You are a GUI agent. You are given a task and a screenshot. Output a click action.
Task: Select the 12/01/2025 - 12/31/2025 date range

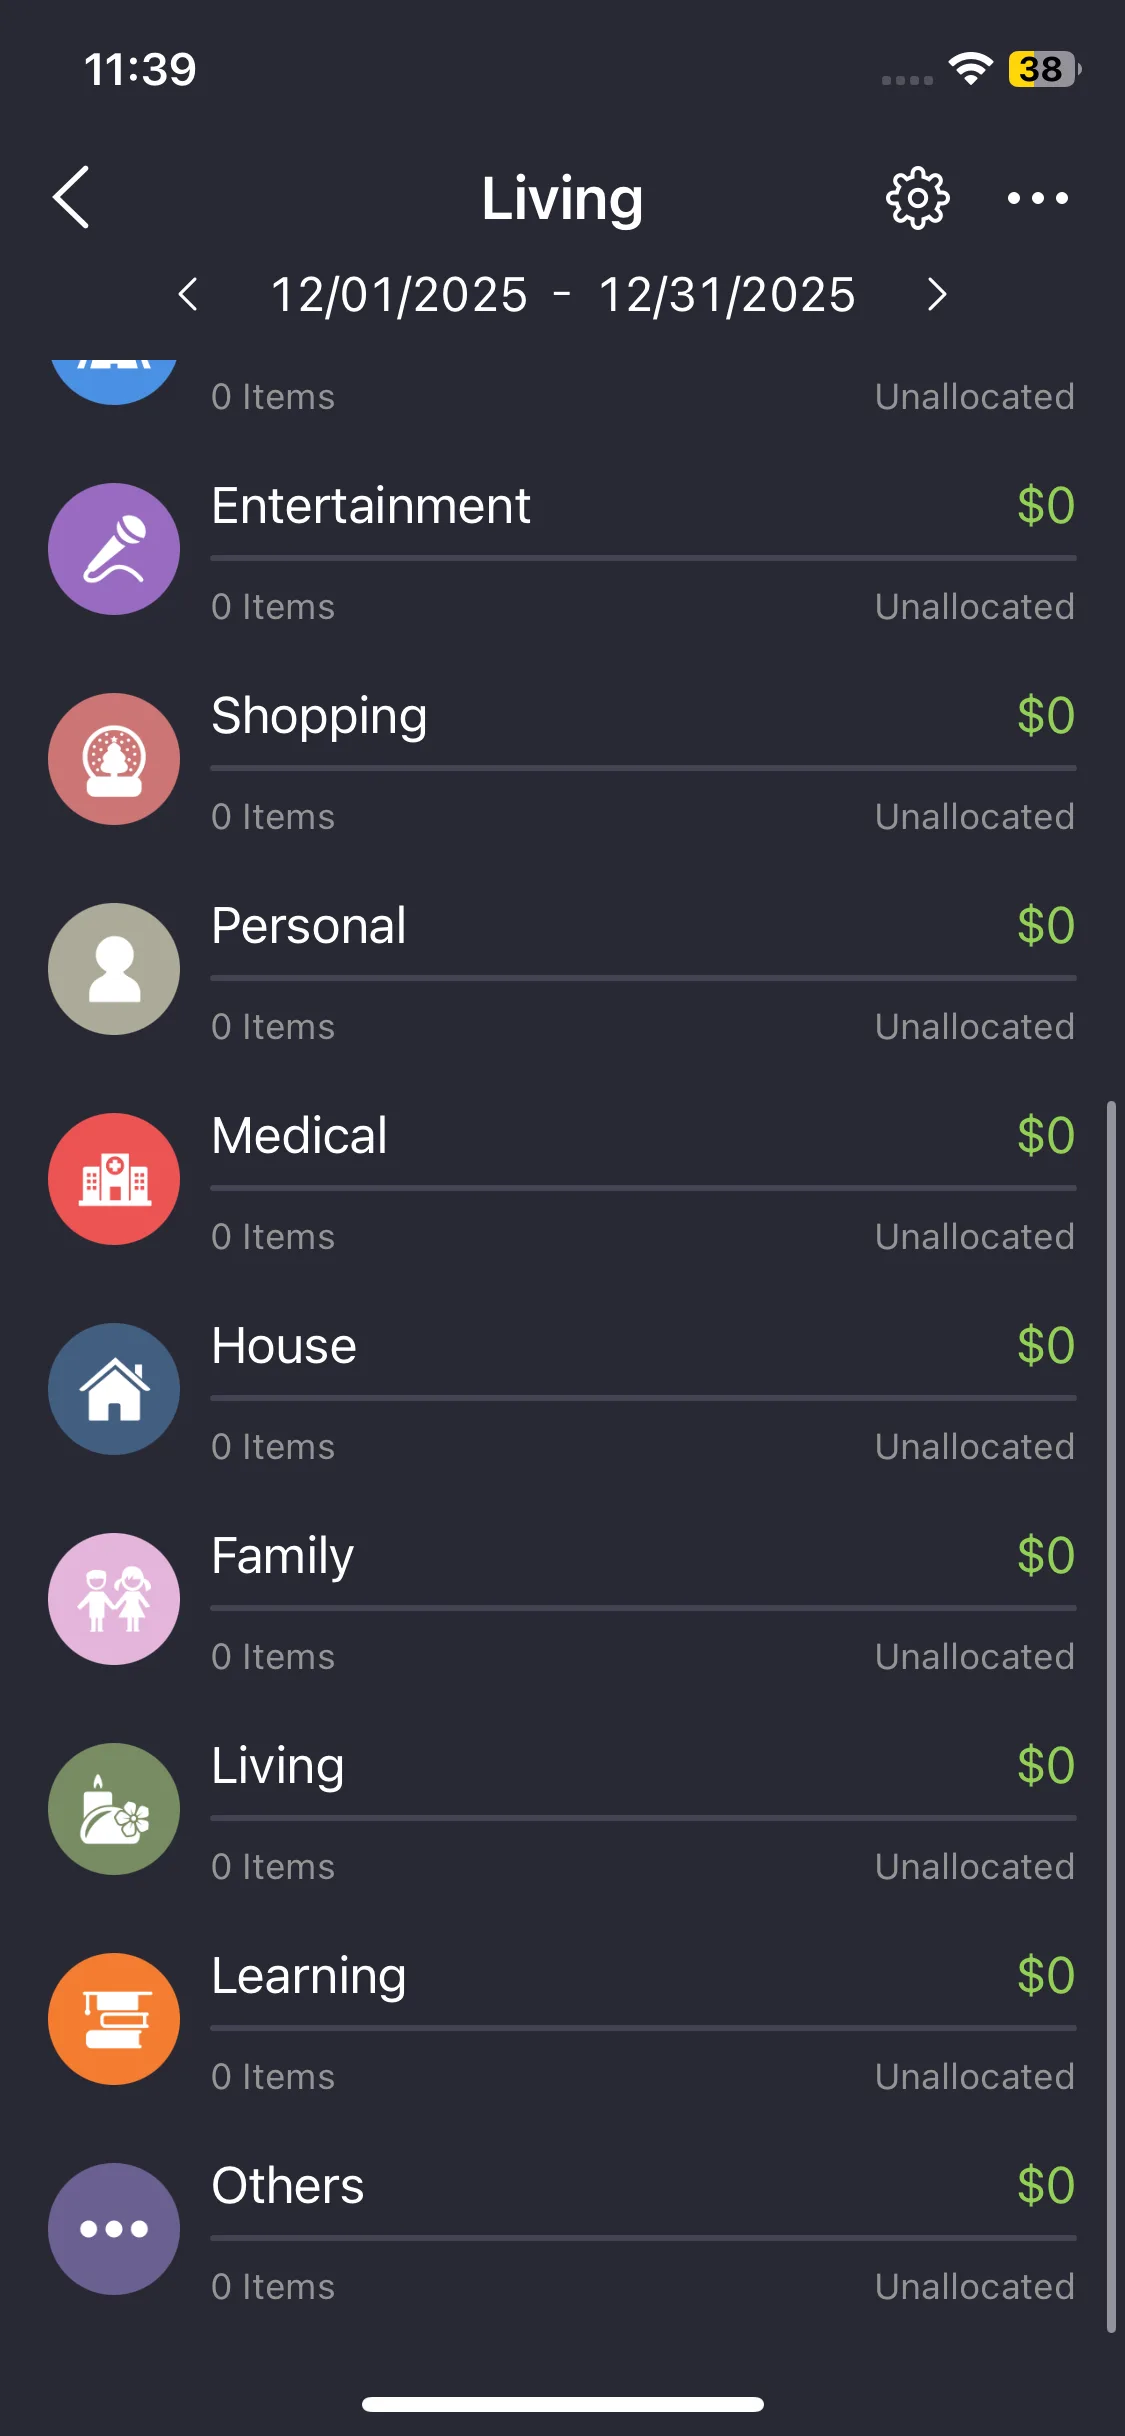pyautogui.click(x=562, y=295)
